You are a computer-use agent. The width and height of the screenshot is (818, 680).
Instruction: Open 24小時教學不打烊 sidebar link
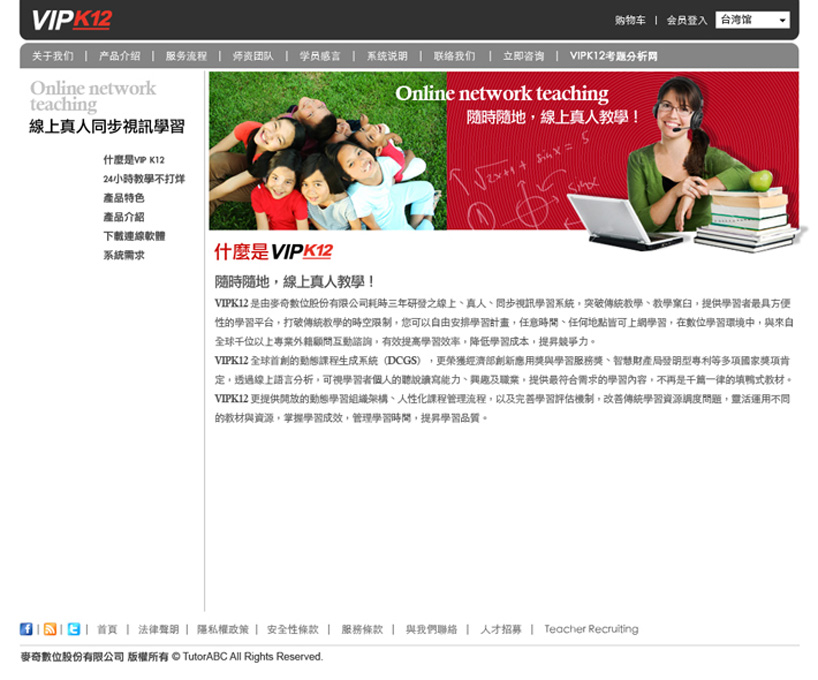tap(143, 179)
